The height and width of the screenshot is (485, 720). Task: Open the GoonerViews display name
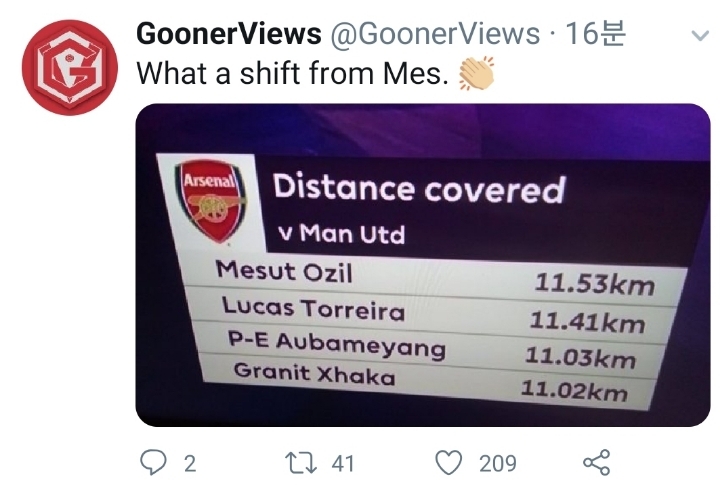click(x=228, y=33)
